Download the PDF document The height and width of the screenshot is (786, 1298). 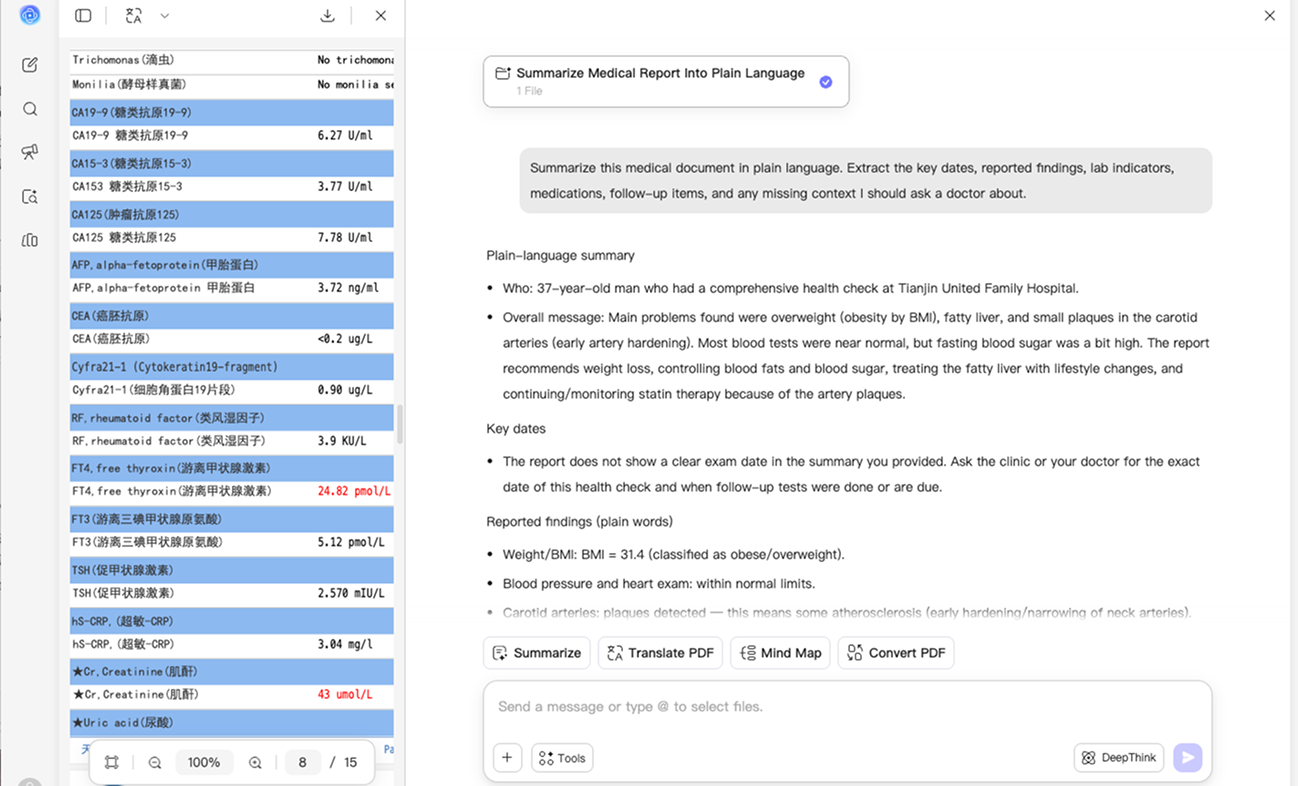[x=327, y=16]
